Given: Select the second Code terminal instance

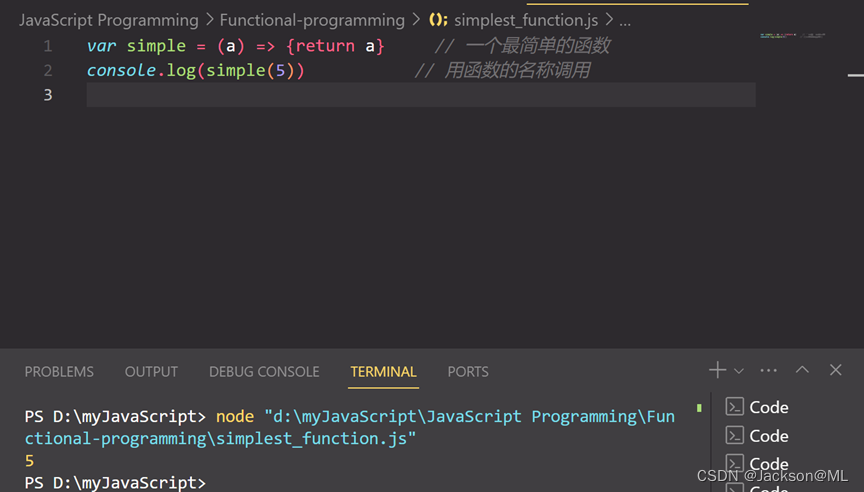Looking at the screenshot, I should 757,436.
